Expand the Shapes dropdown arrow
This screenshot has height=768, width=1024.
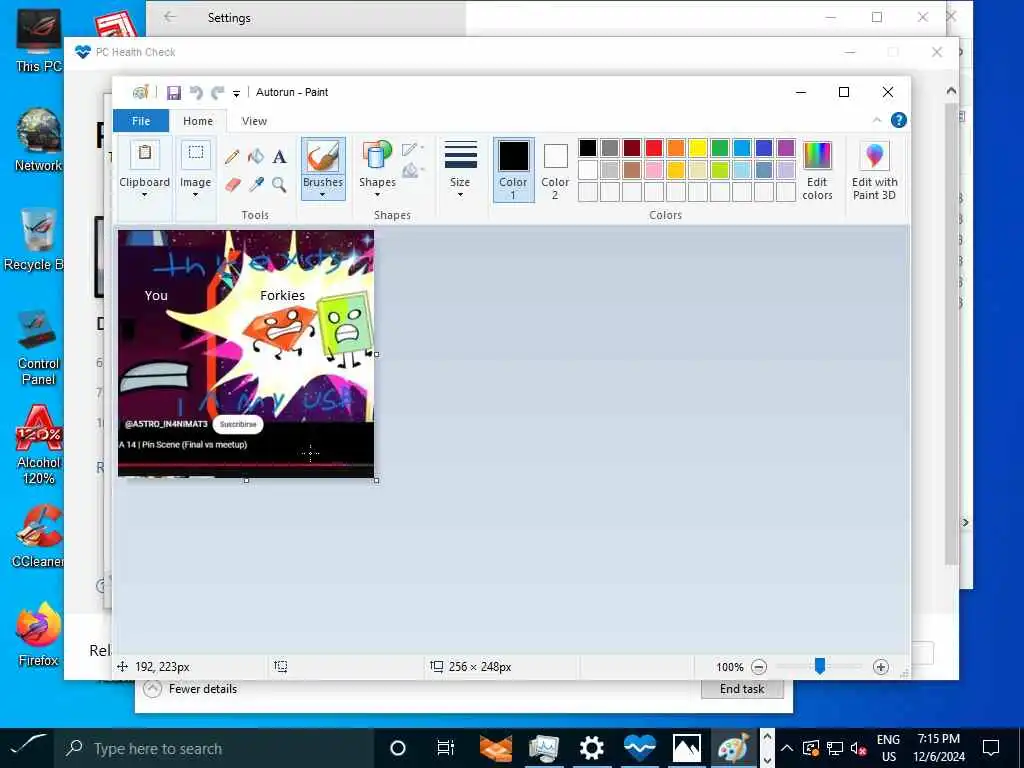click(x=377, y=195)
